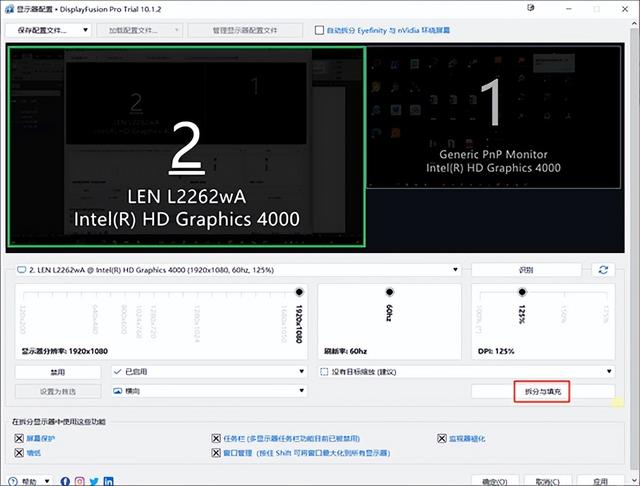Open the monitor selector LEN L2262wA dropdown
This screenshot has height=486, width=640.
(238, 270)
